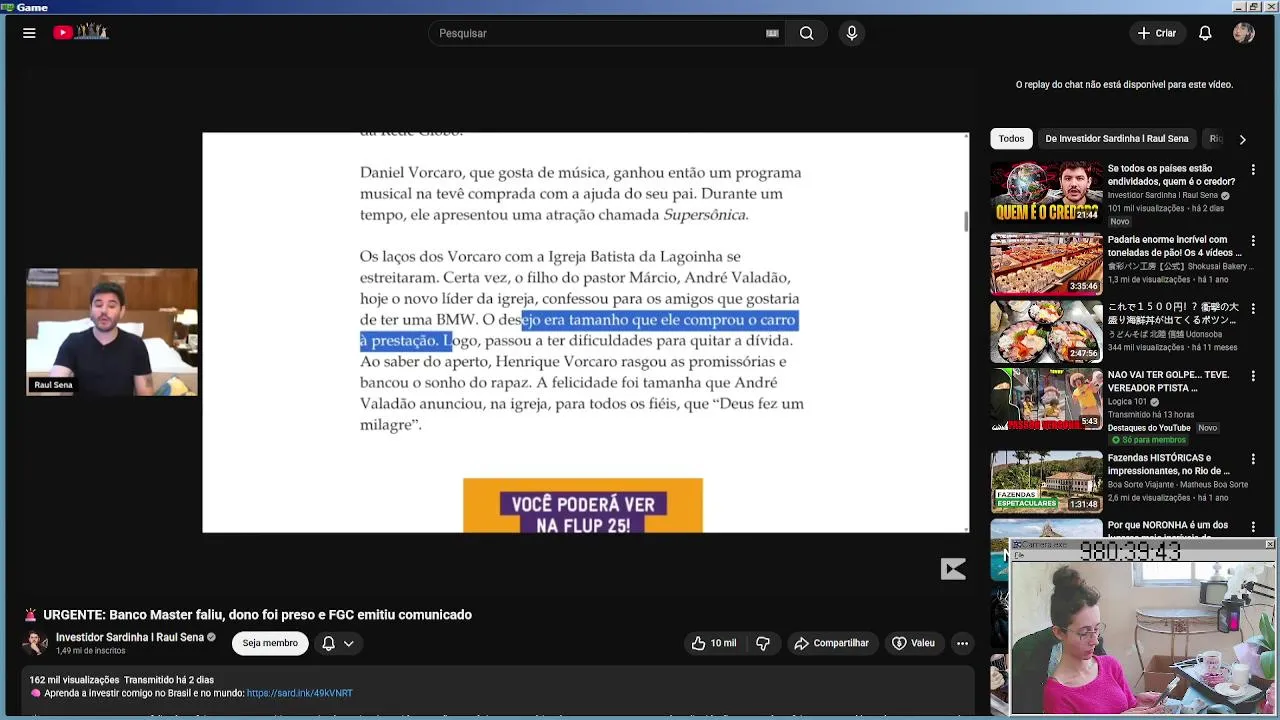
Task: Click the 'Só para membros' badge
Action: tap(1147, 440)
